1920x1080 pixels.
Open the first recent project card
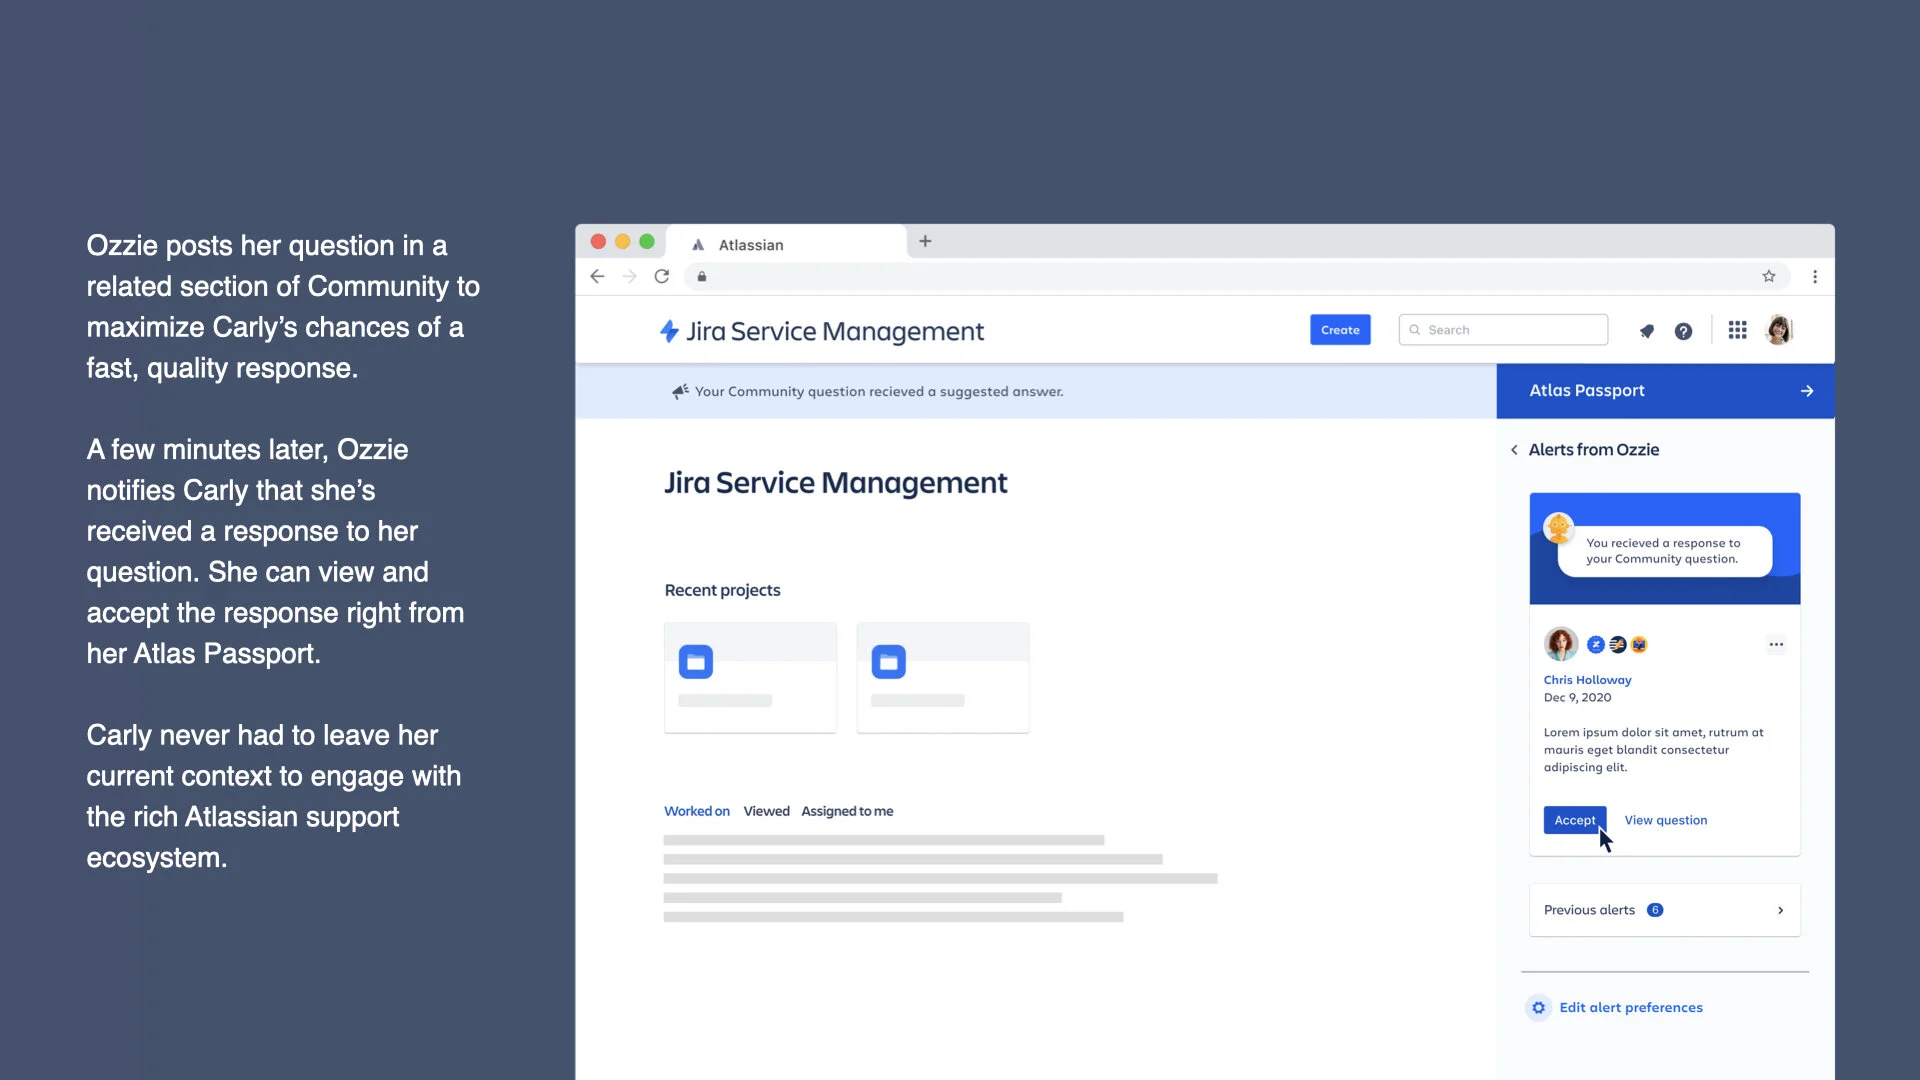750,677
